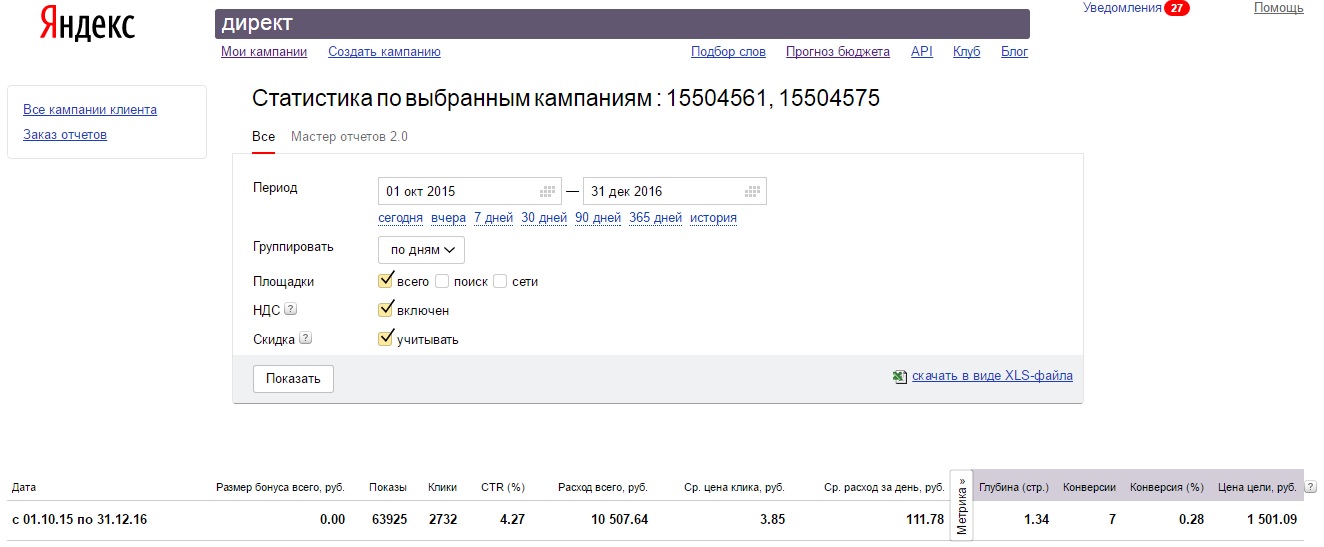Viewport: 1324px width, 547px height.
Task: Open the API link
Action: (x=922, y=52)
